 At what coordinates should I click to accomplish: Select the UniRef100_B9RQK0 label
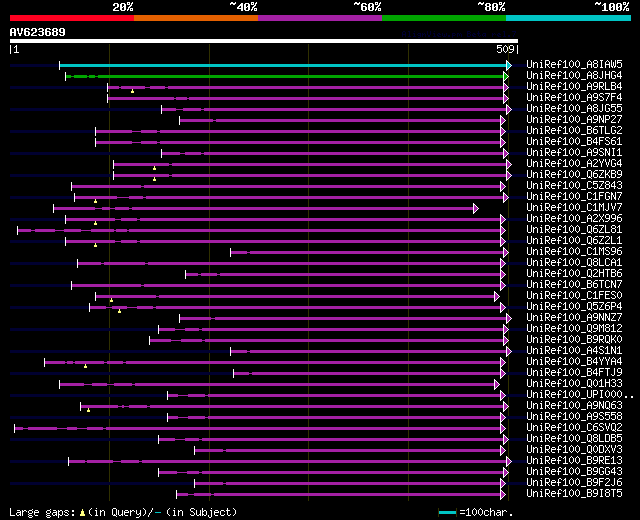point(574,340)
